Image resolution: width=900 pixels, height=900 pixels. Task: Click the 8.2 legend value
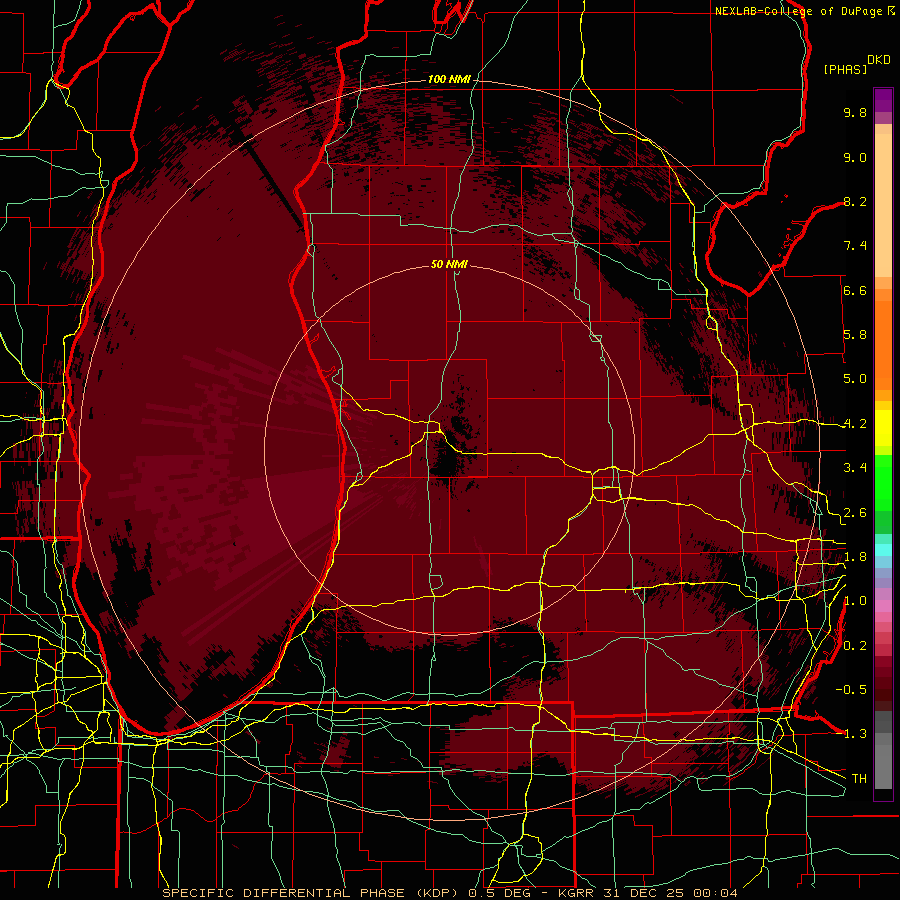(855, 201)
